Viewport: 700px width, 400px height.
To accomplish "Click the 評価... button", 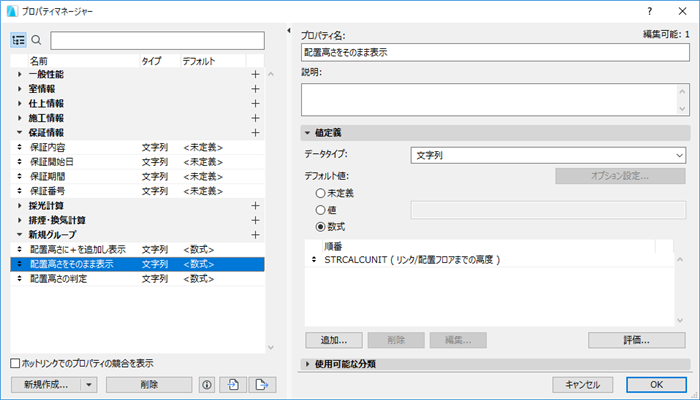I will click(637, 340).
